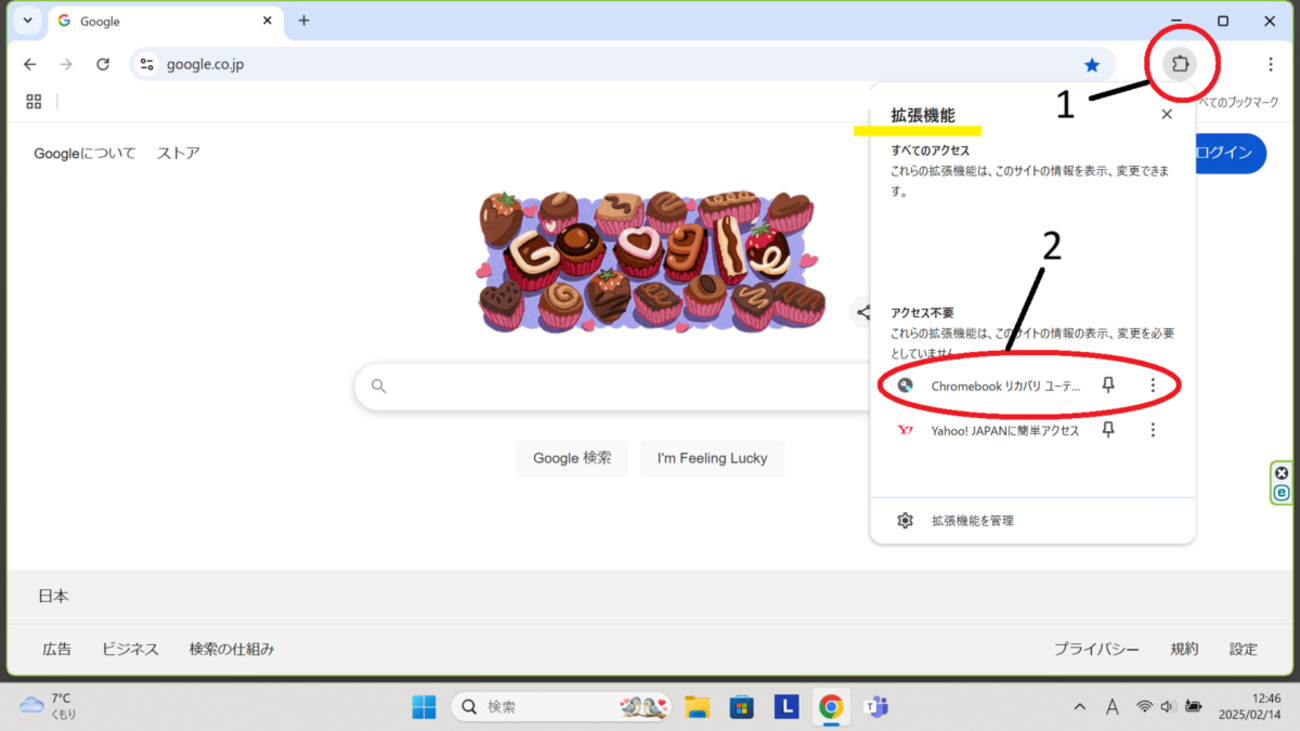Image resolution: width=1300 pixels, height=731 pixels.
Task: Open the 設定 footer menu
Action: [1243, 649]
